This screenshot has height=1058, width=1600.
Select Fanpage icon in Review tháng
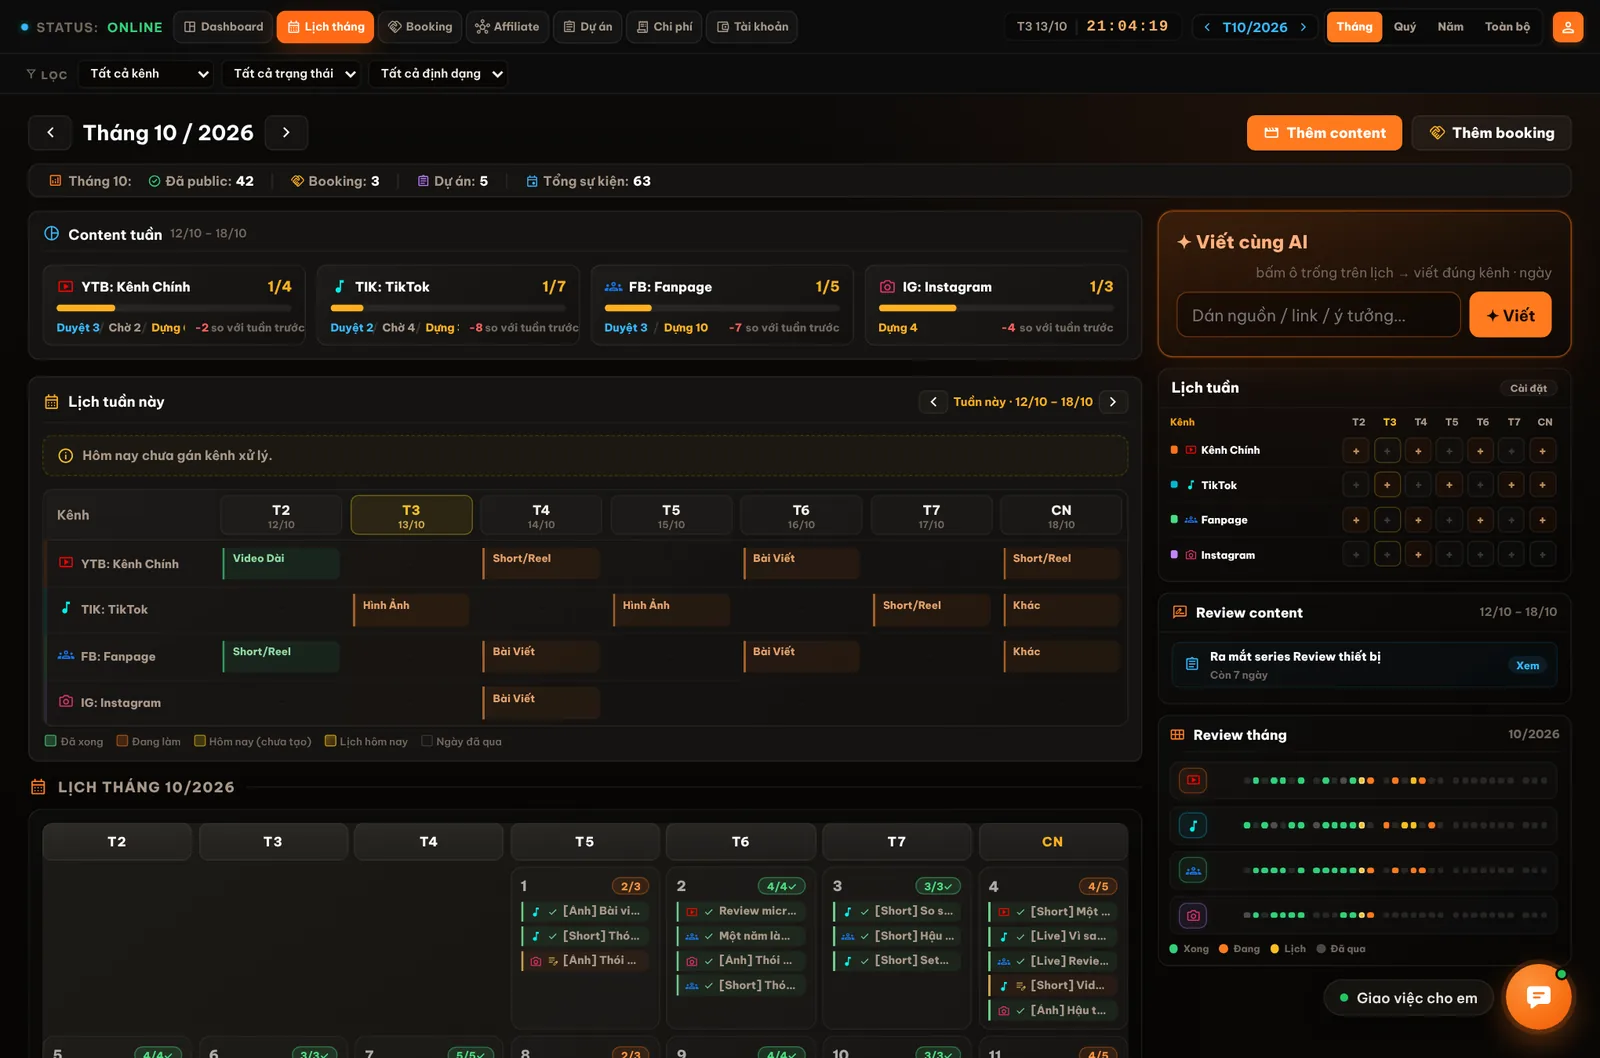tap(1193, 870)
